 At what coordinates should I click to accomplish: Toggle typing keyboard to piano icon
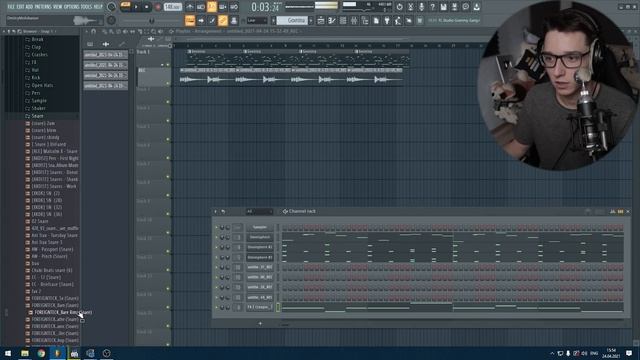point(190,20)
